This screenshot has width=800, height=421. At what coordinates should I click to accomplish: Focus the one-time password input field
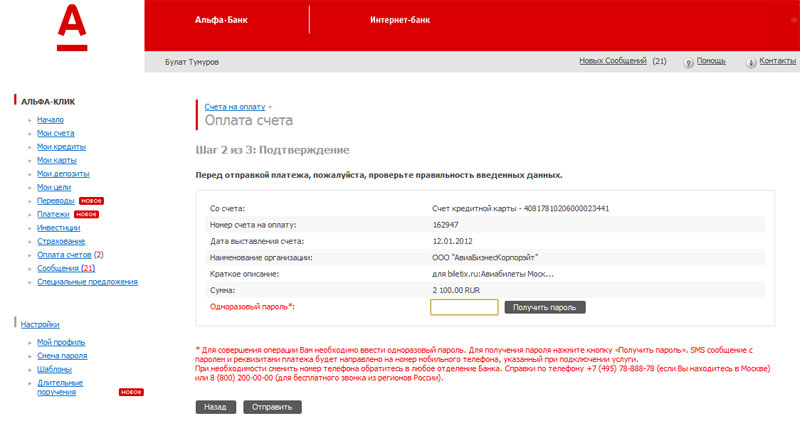464,307
